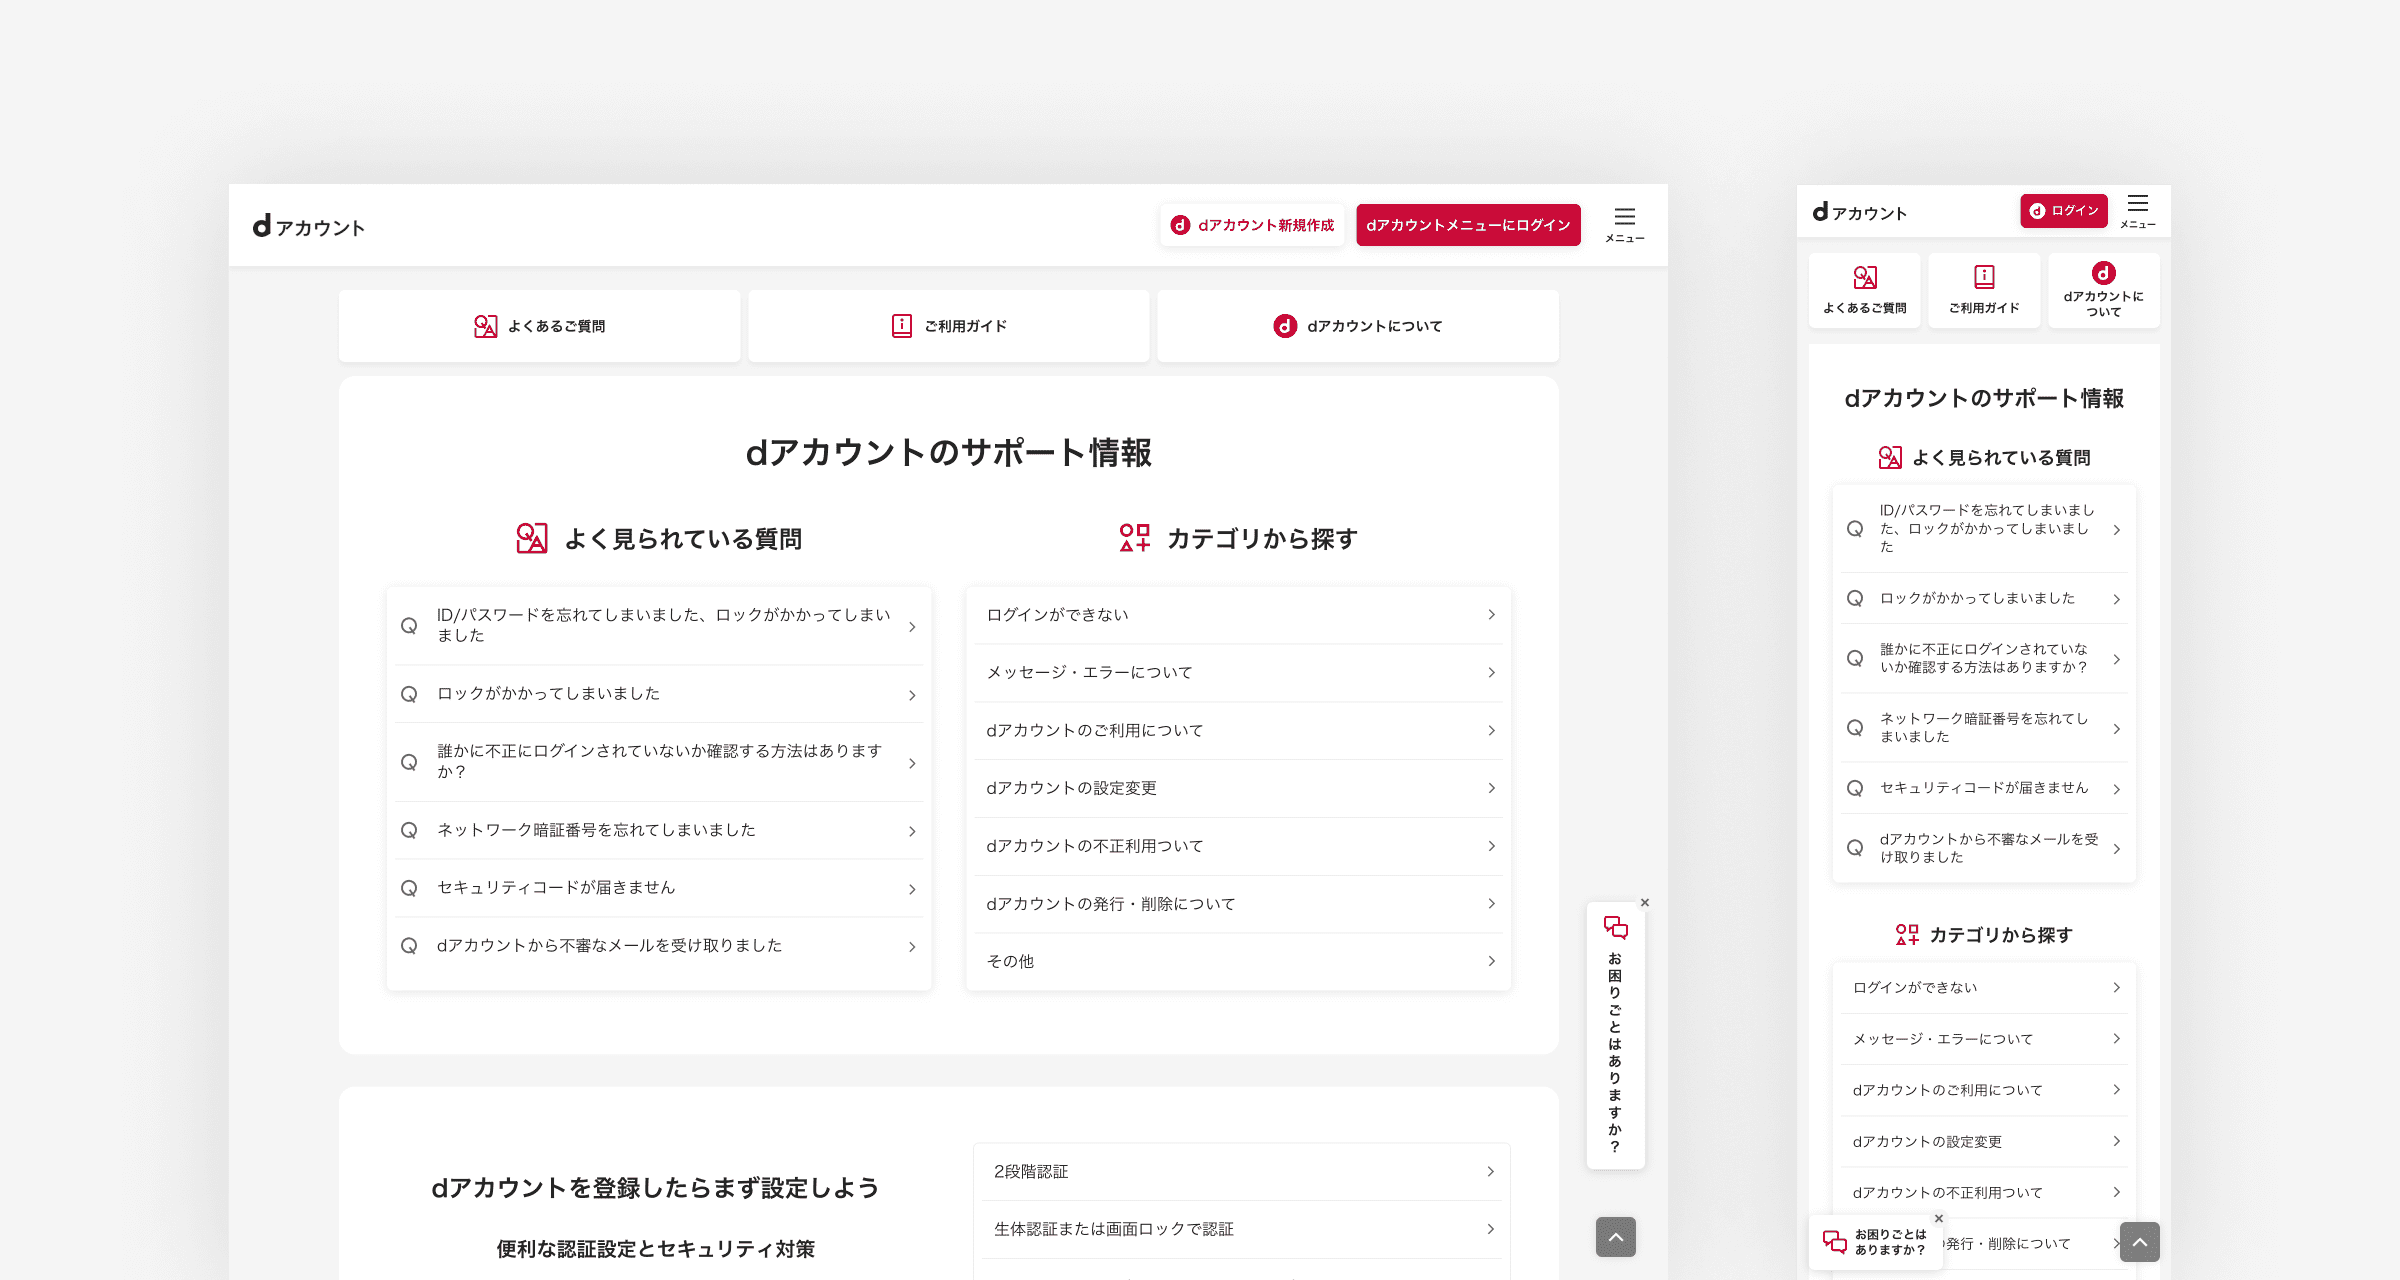This screenshot has height=1280, width=2400.
Task: Open the hamburger menu in desktop view
Action: point(1624,225)
